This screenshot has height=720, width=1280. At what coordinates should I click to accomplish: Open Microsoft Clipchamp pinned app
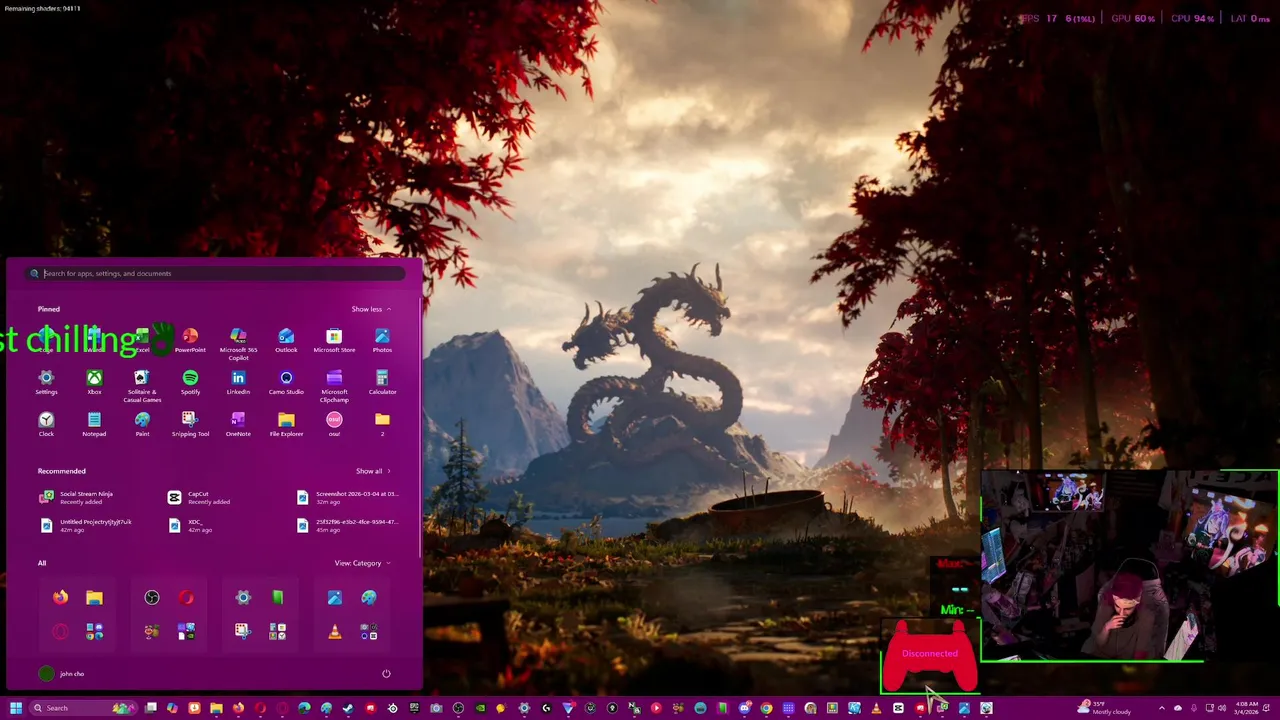click(334, 386)
